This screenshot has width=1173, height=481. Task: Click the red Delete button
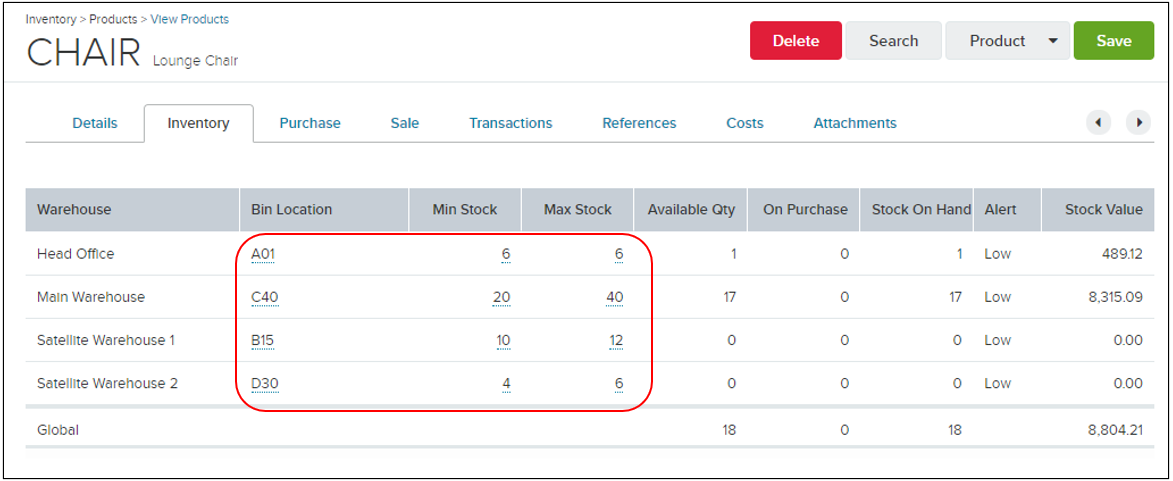tap(796, 41)
